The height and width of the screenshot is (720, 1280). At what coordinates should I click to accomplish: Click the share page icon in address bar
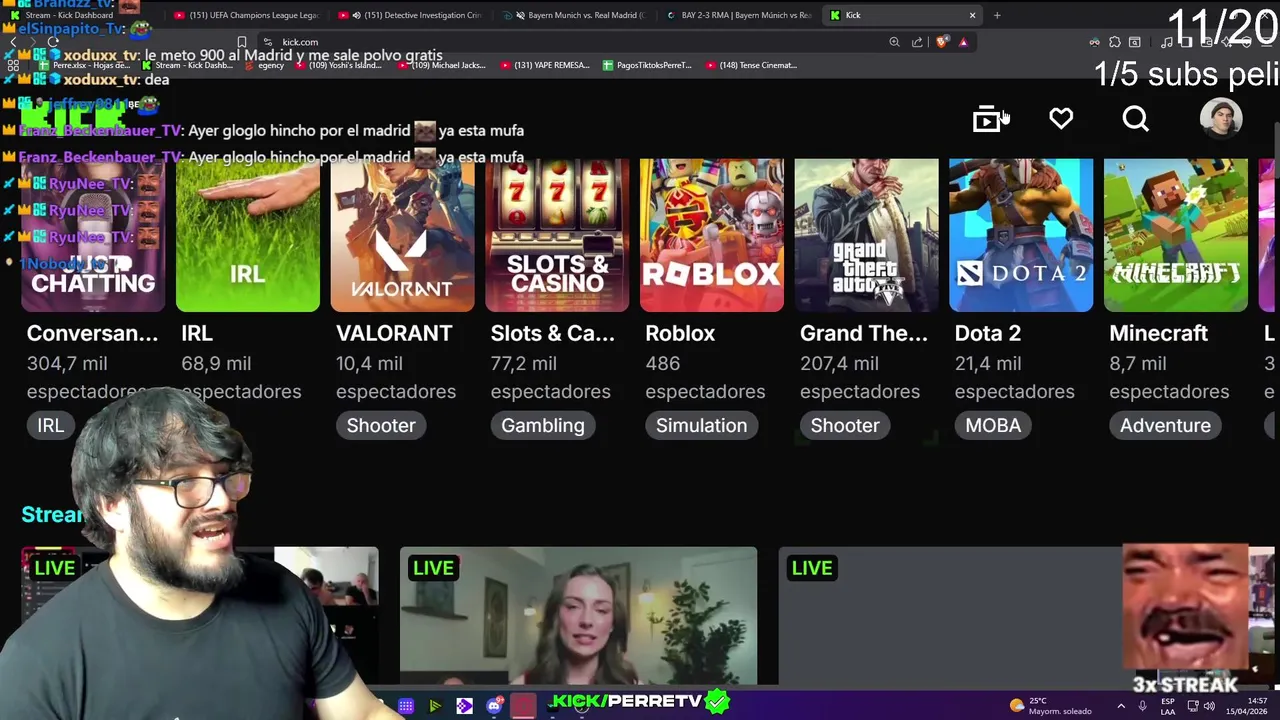(x=917, y=42)
